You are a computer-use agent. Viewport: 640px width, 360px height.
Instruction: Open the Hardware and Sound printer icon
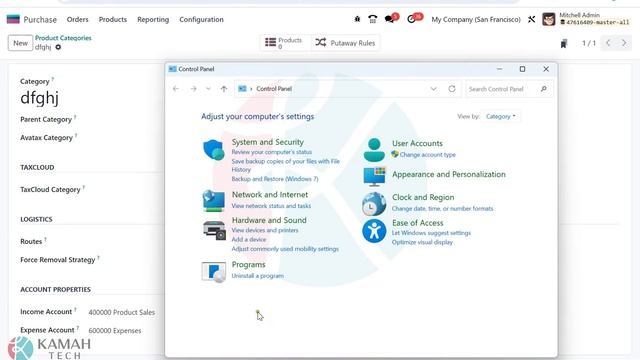pyautogui.click(x=214, y=230)
